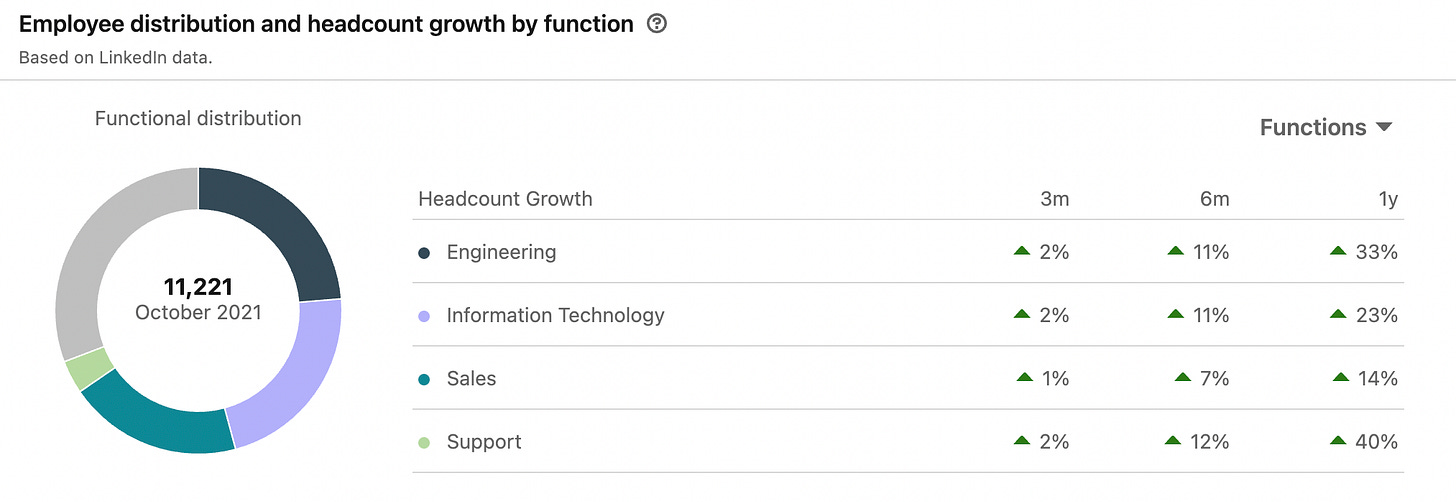Click the Engineering dark dot legend marker

coord(424,253)
